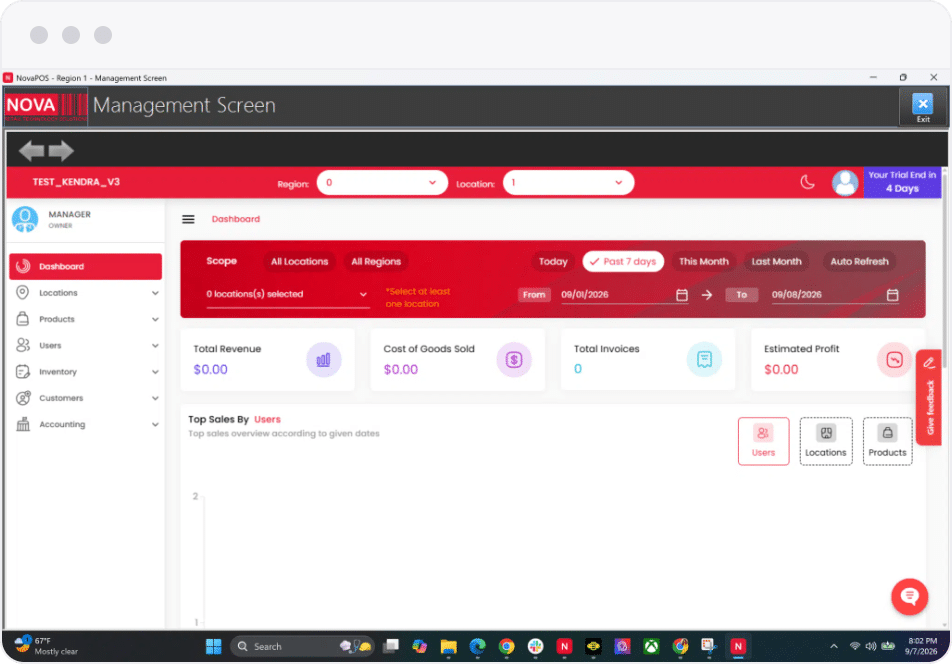This screenshot has height=664, width=952.
Task: Select the Dashboard sidebar item
Action: point(86,266)
